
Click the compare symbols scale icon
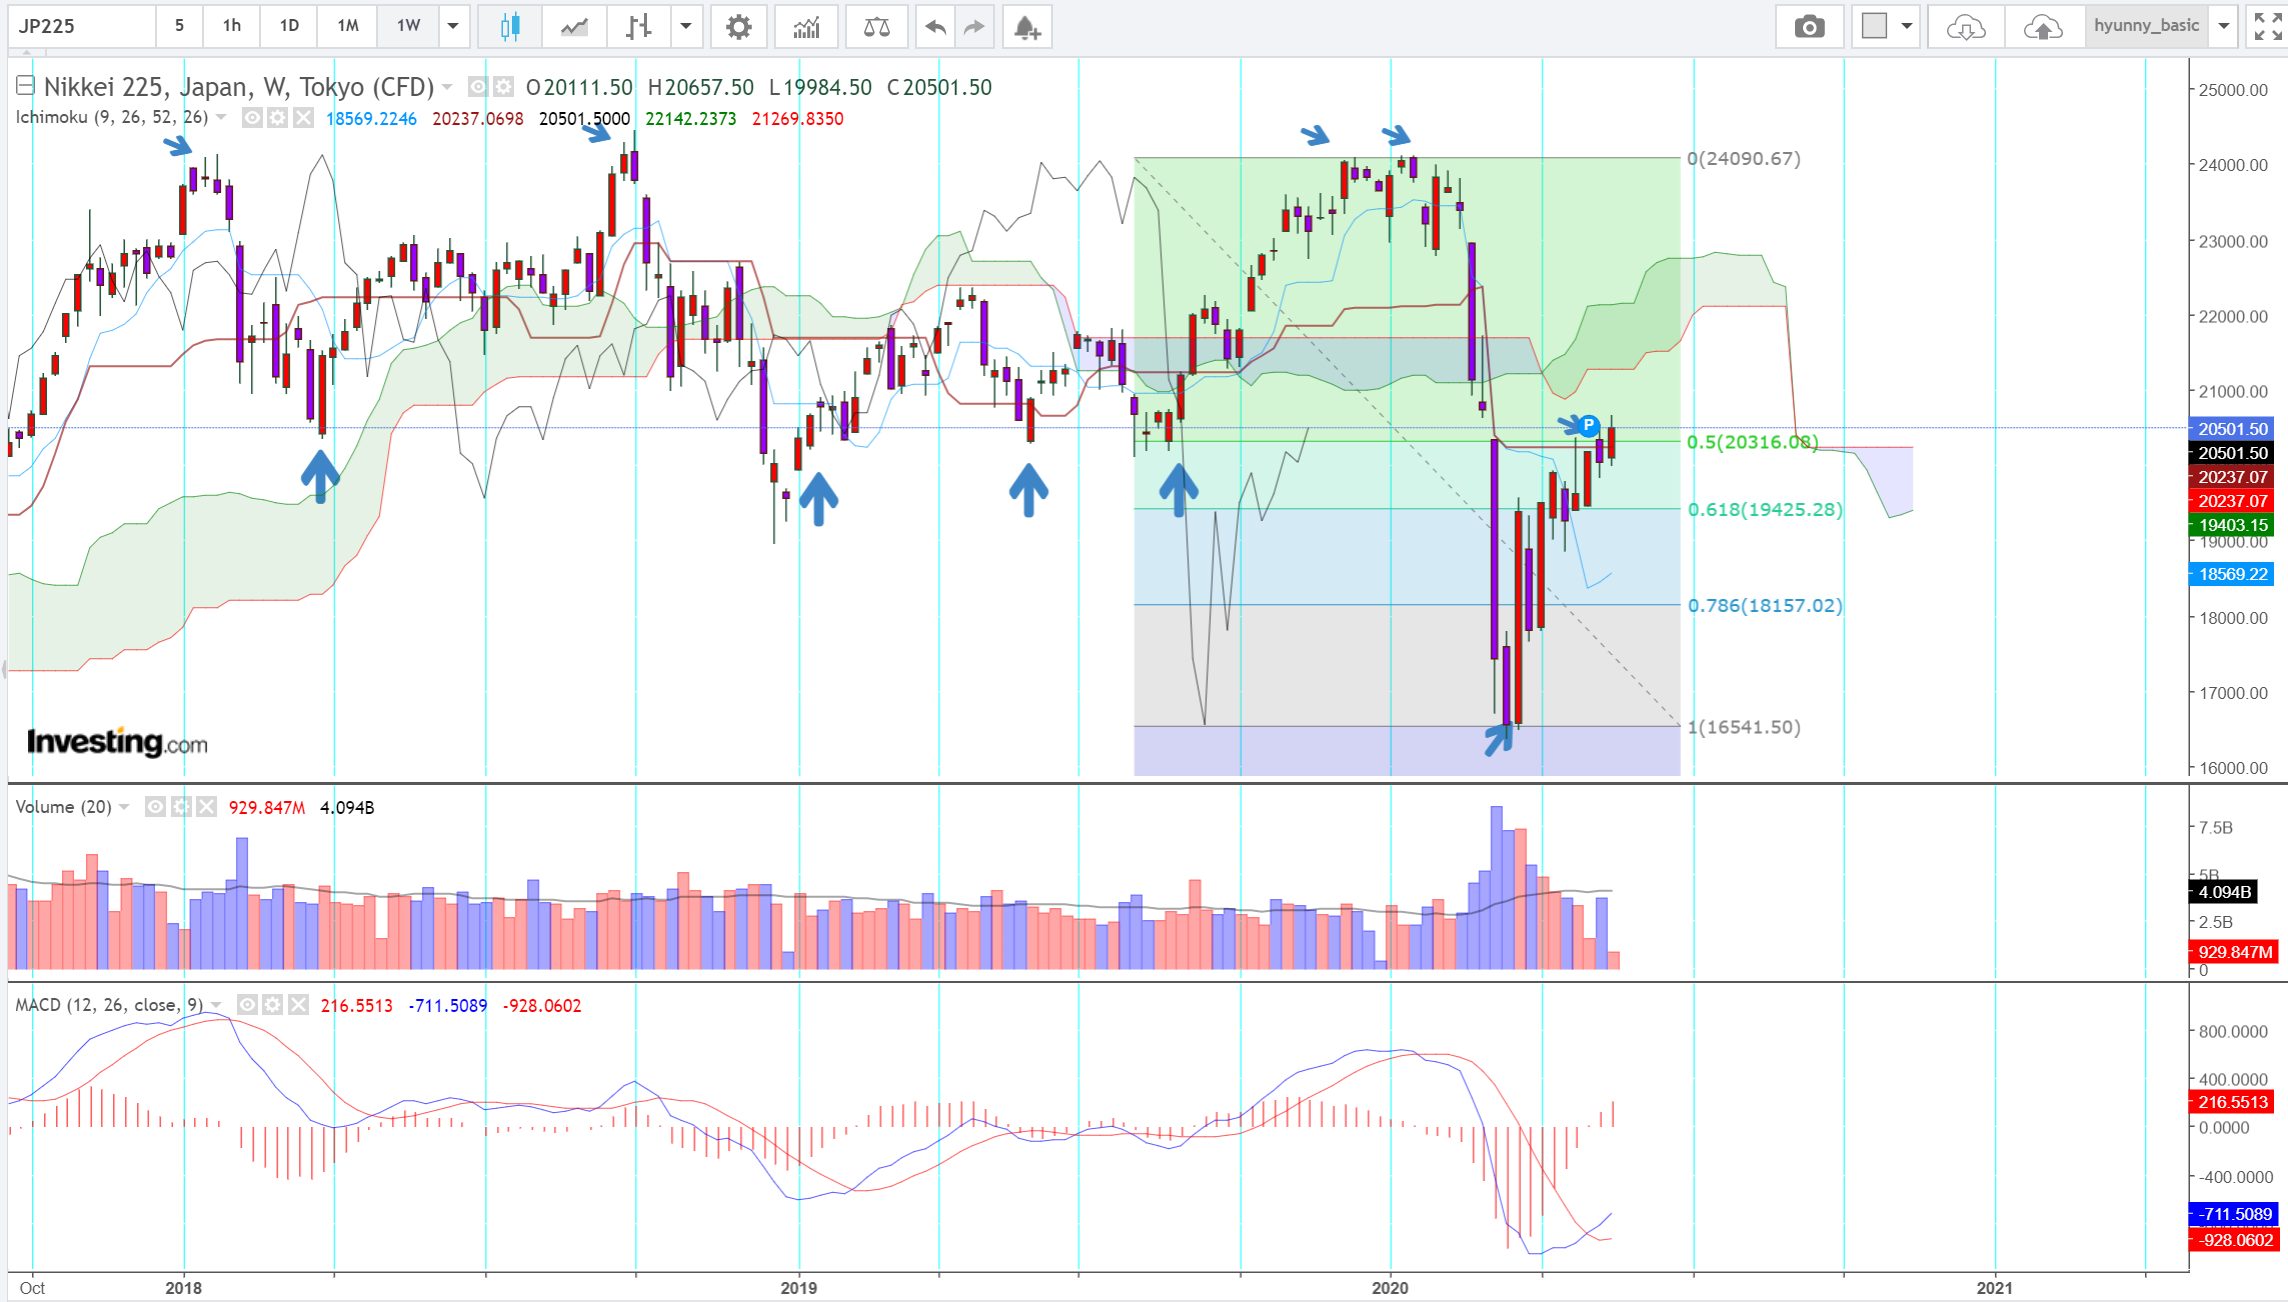pyautogui.click(x=876, y=27)
